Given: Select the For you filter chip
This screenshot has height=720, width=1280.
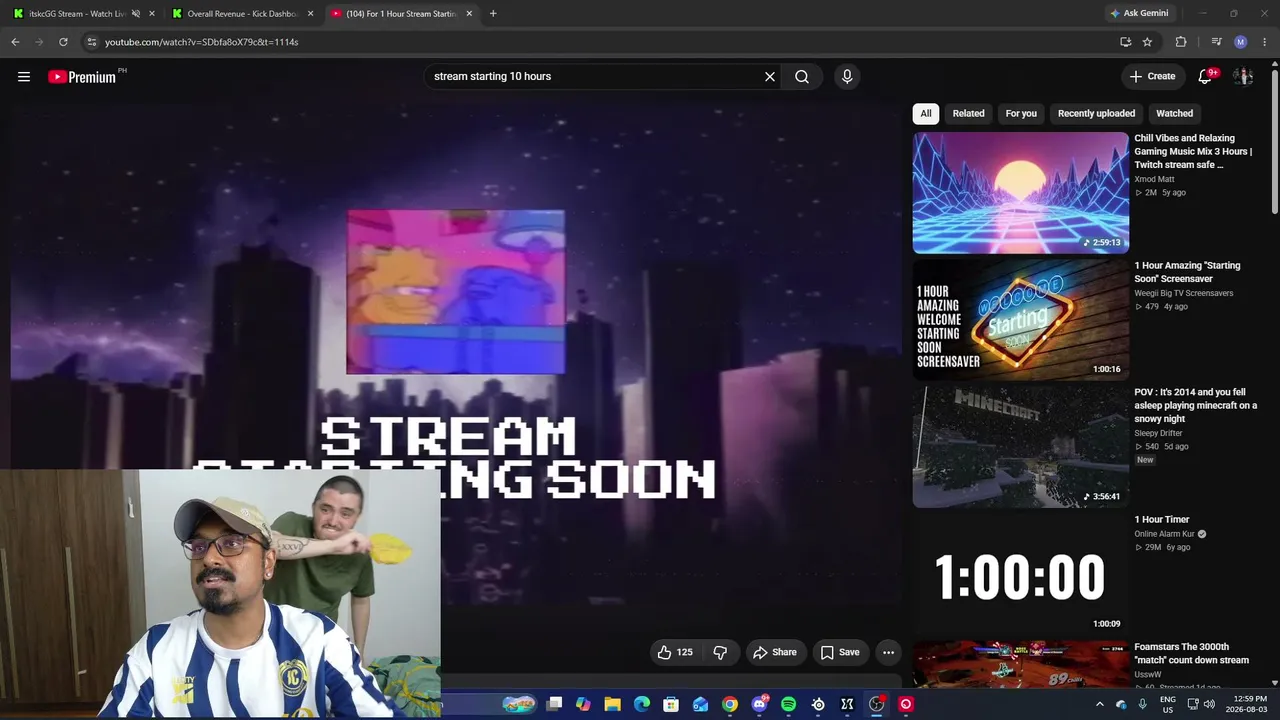Looking at the screenshot, I should (1021, 113).
